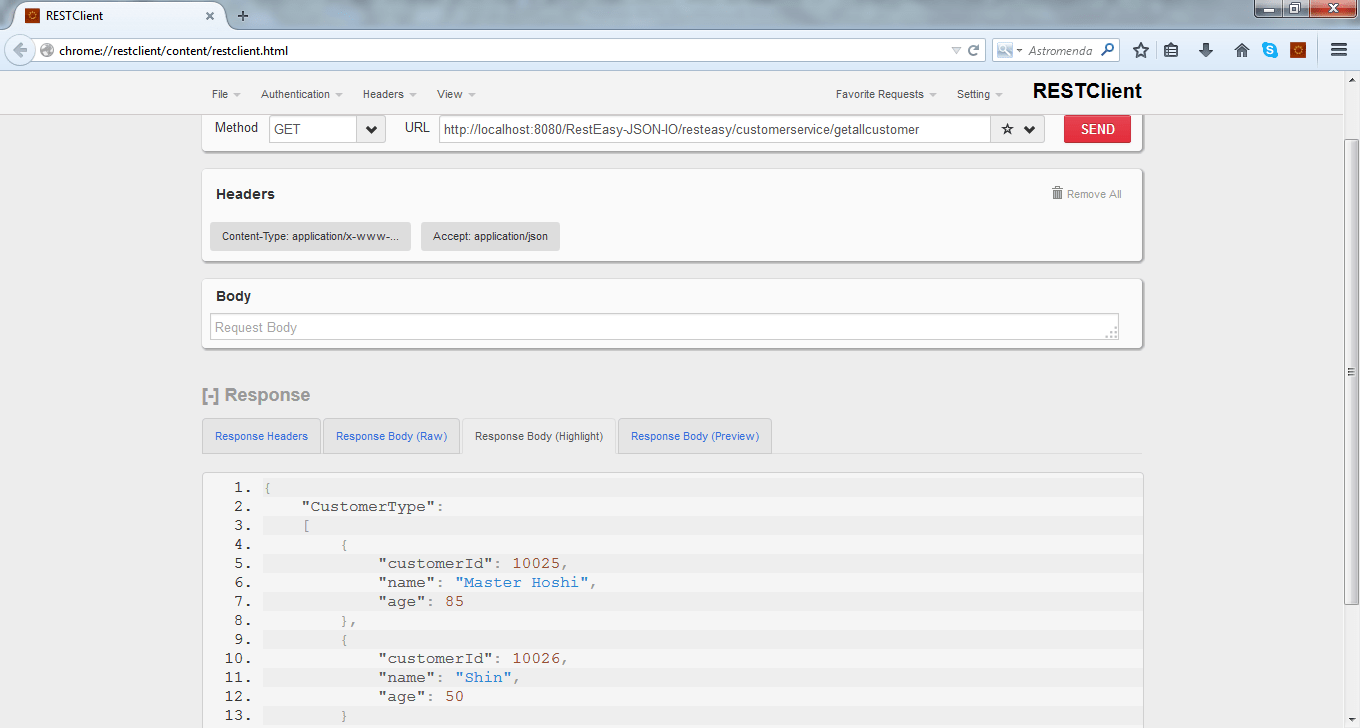Open the bookmarks sidebar icon
Image resolution: width=1360 pixels, height=728 pixels.
(1171, 49)
